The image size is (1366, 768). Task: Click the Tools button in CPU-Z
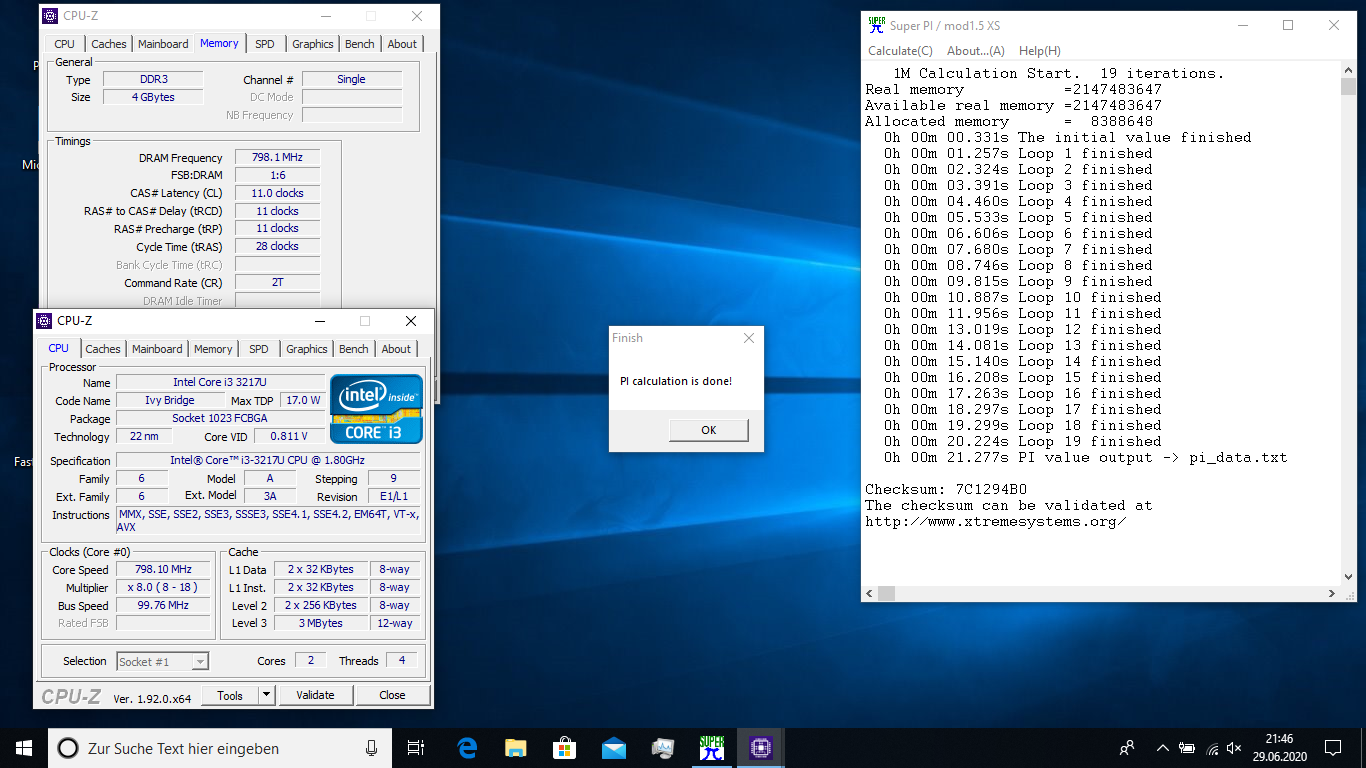(230, 695)
